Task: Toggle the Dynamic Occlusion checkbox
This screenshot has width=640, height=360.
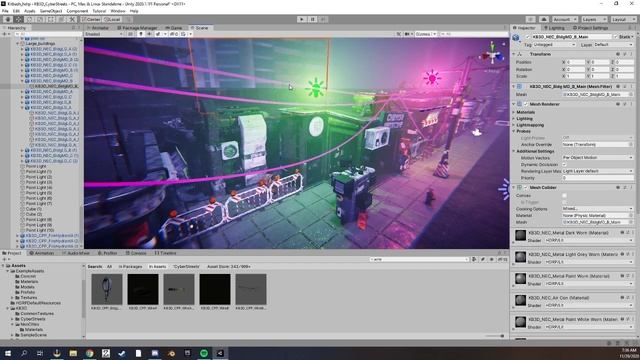Action: pyautogui.click(x=564, y=164)
